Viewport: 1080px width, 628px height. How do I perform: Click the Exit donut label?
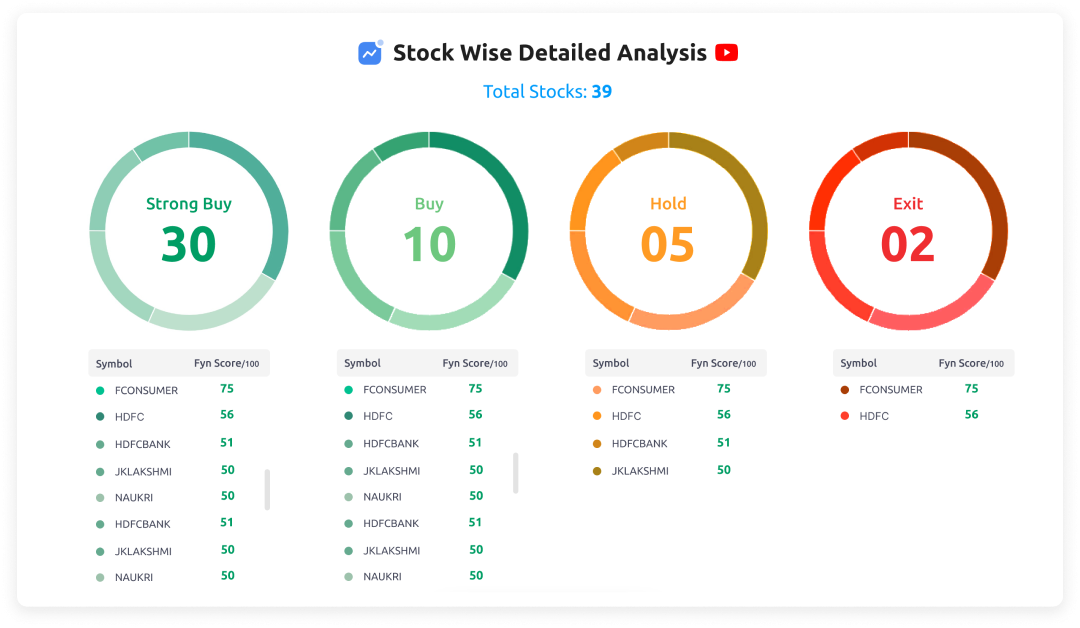(x=908, y=204)
